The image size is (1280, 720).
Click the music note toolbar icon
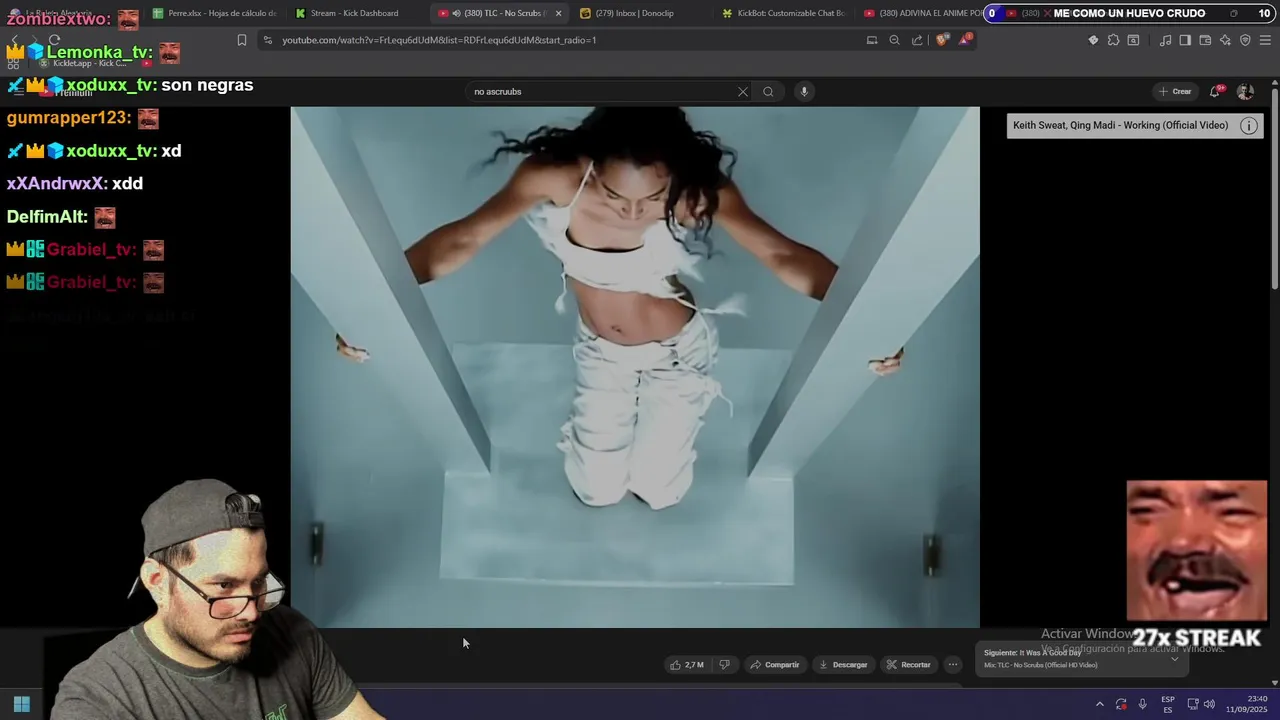tap(1165, 40)
